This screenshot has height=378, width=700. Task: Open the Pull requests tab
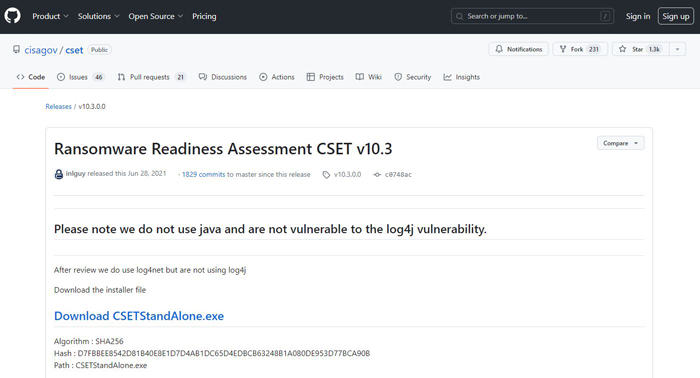point(152,77)
